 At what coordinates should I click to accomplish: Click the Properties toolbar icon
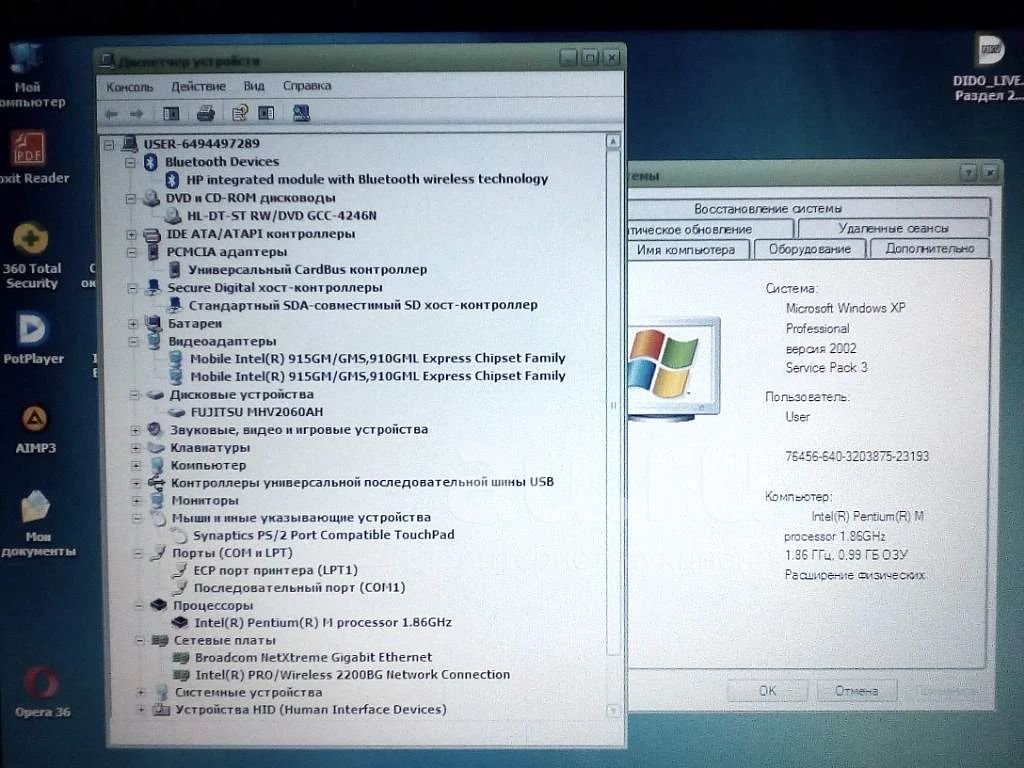239,114
